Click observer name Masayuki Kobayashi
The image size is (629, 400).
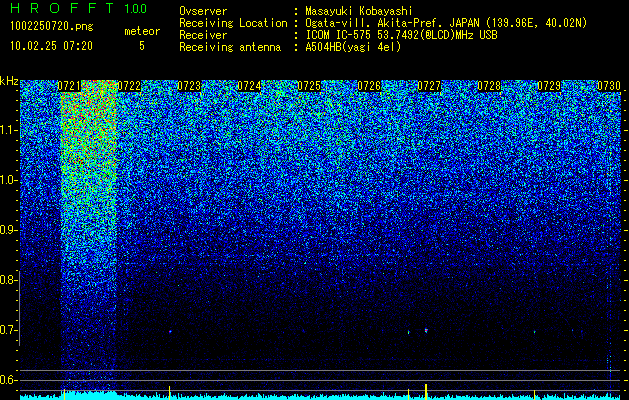coord(359,11)
